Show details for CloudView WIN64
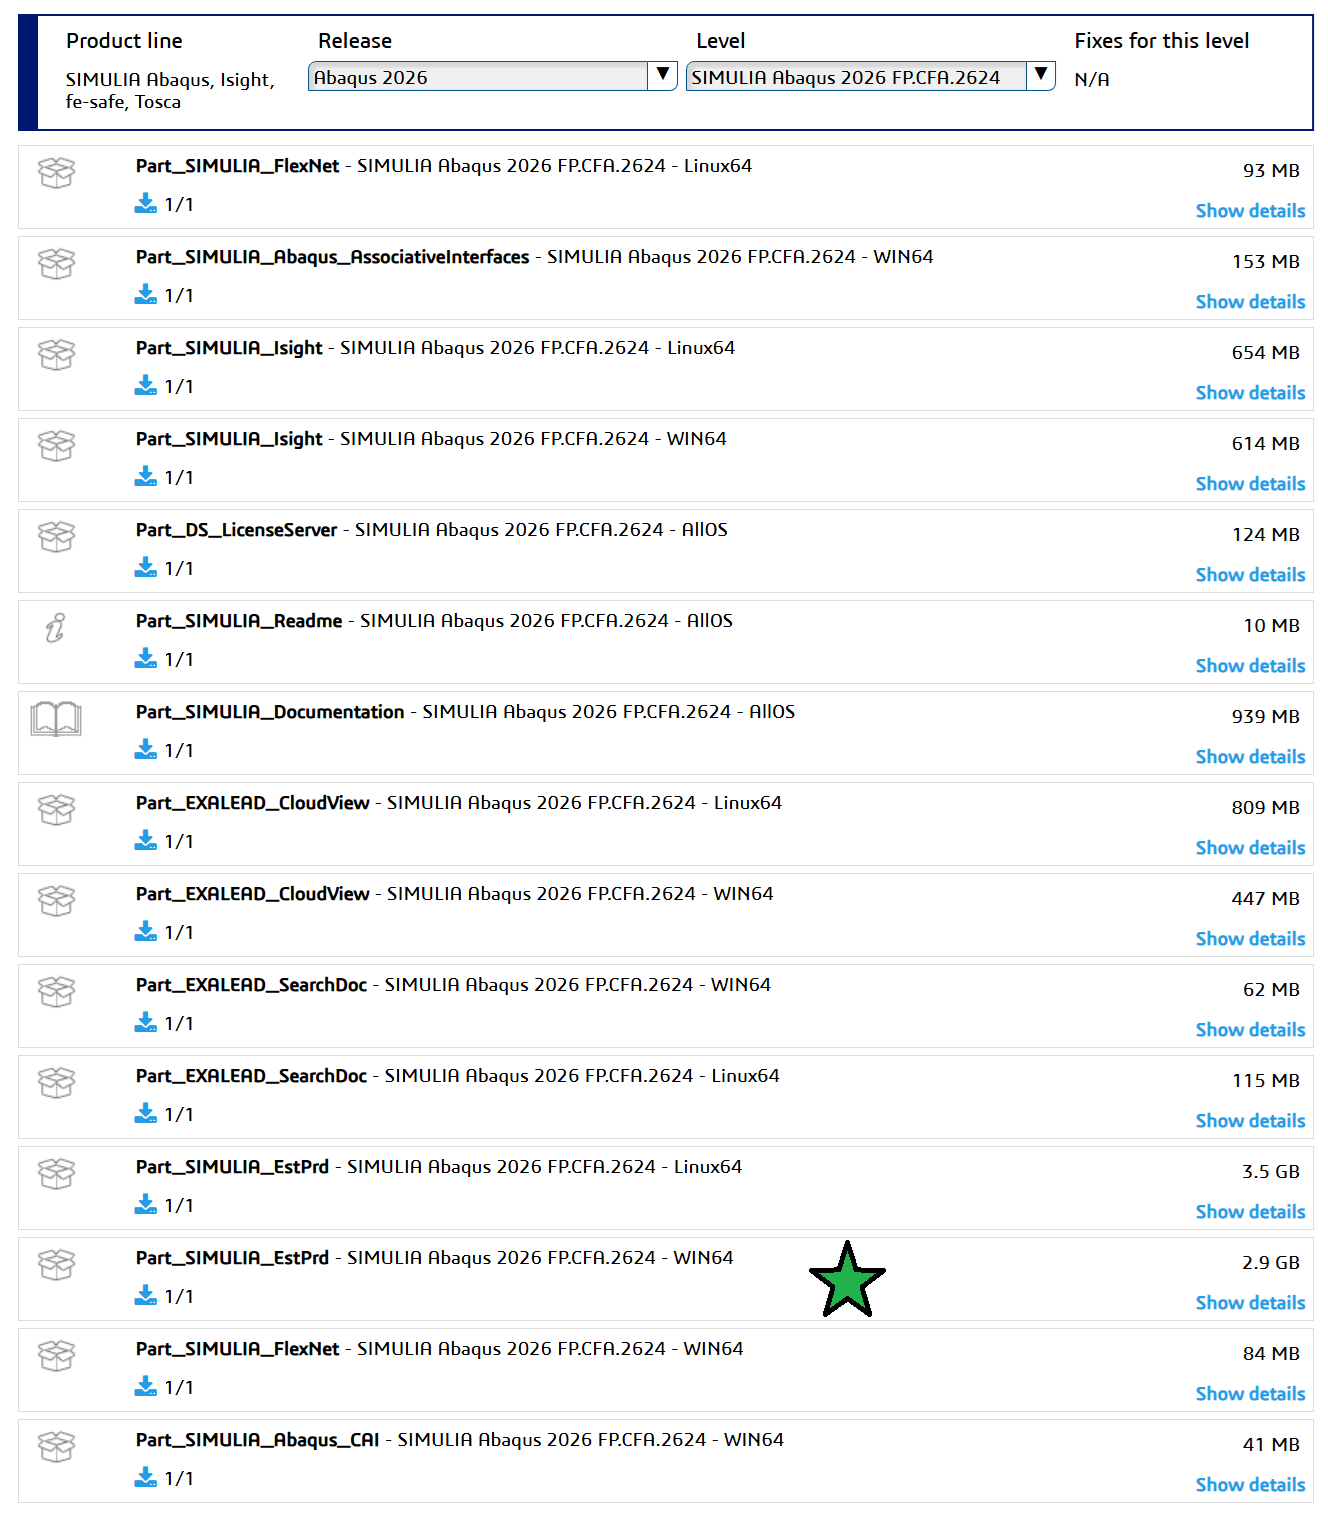 point(1250,939)
